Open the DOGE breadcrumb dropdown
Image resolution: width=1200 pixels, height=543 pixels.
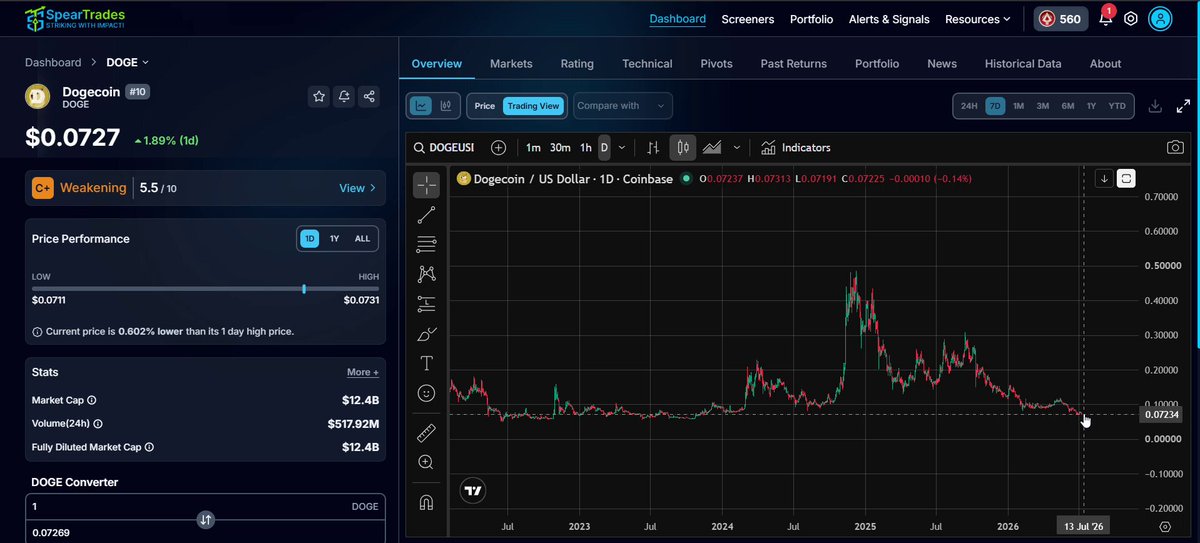click(127, 62)
